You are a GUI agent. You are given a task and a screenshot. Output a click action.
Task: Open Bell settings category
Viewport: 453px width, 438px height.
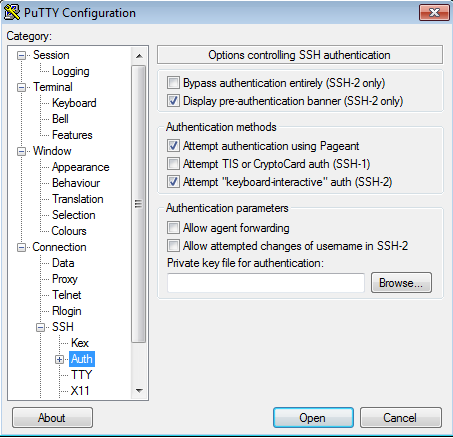point(60,119)
